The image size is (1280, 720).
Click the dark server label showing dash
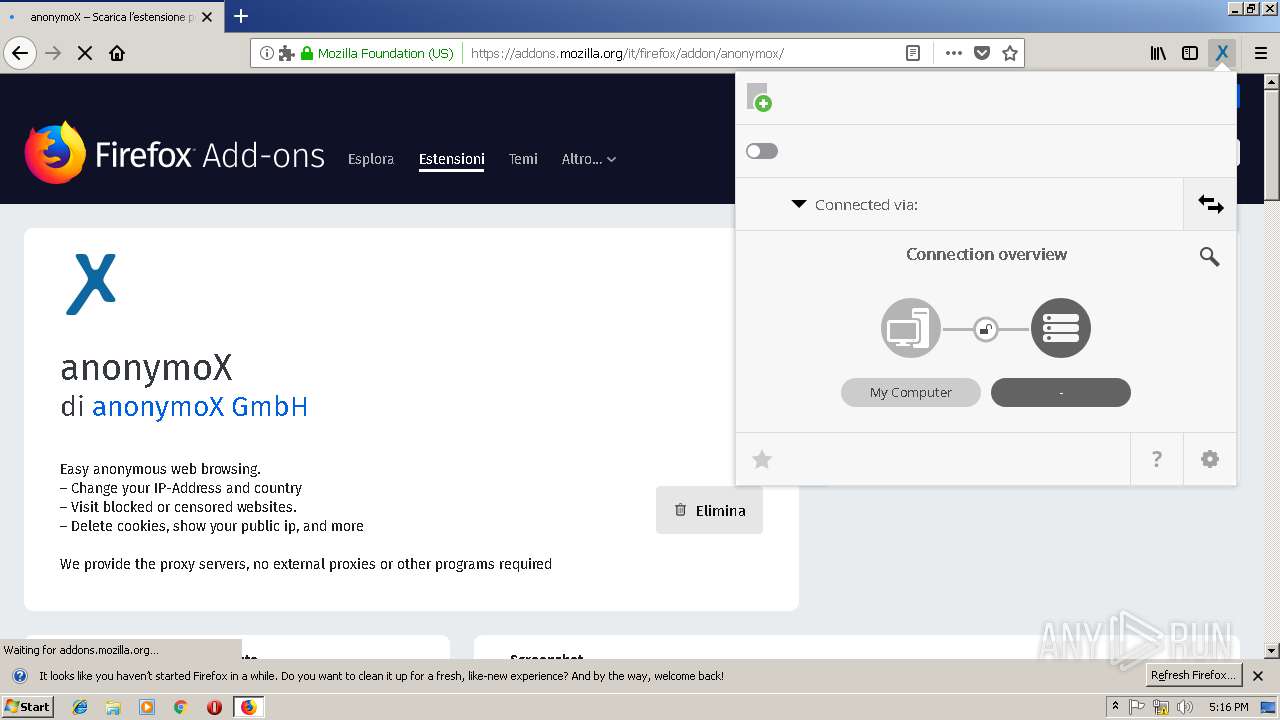(1061, 392)
